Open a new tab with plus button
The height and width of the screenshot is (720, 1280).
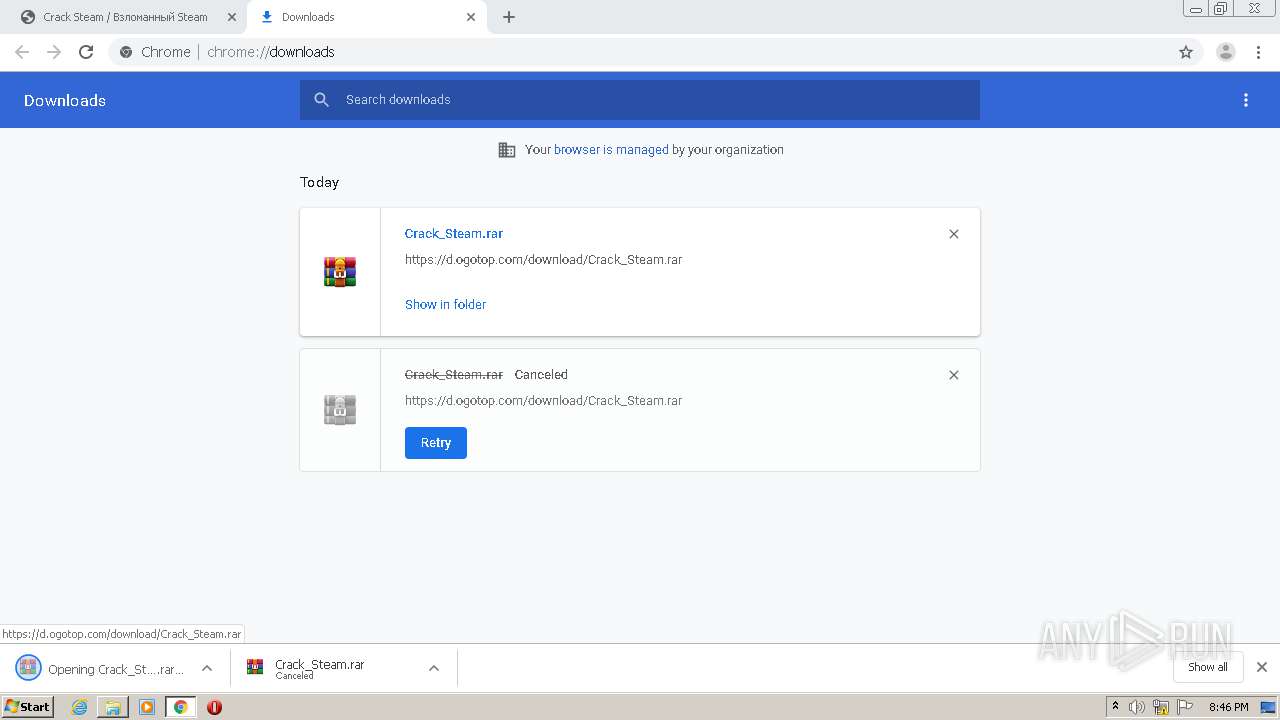(509, 17)
